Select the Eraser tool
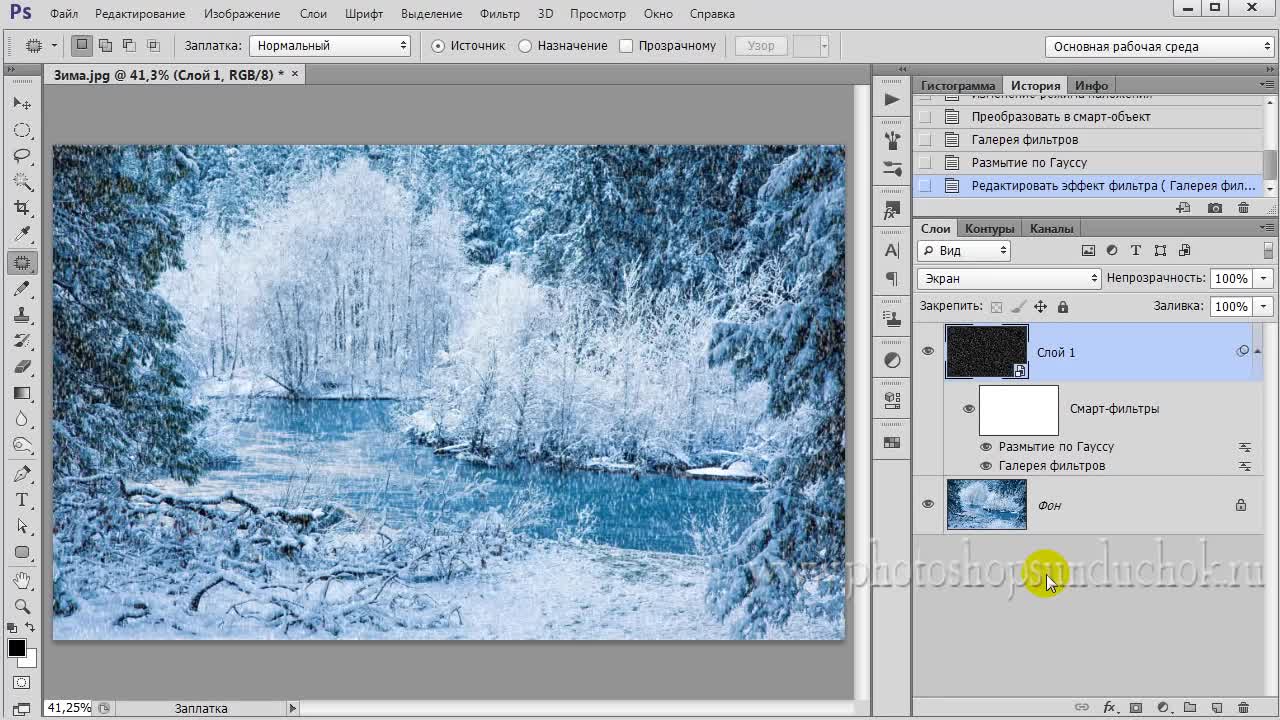The image size is (1280, 720). tap(22, 366)
